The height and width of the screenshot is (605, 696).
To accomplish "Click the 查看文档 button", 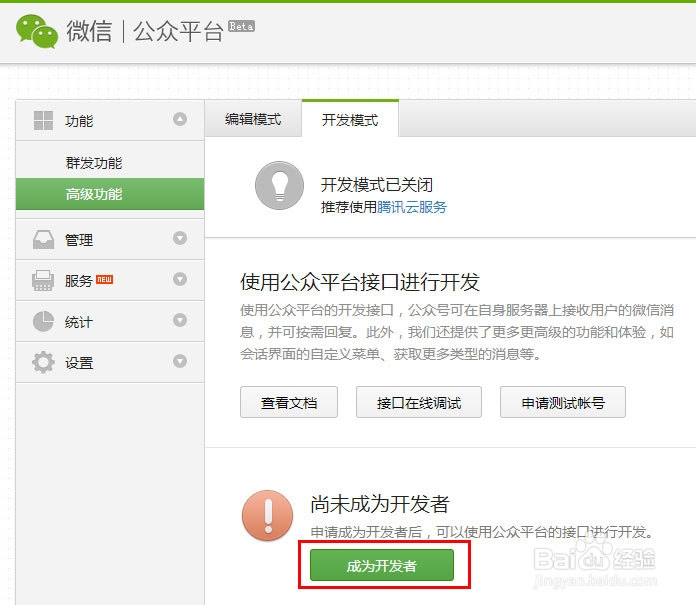I will click(289, 403).
